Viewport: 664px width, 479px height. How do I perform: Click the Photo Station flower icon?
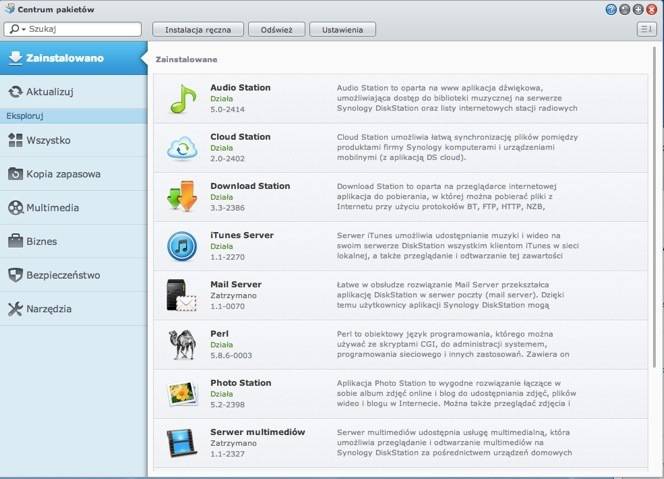tap(183, 394)
